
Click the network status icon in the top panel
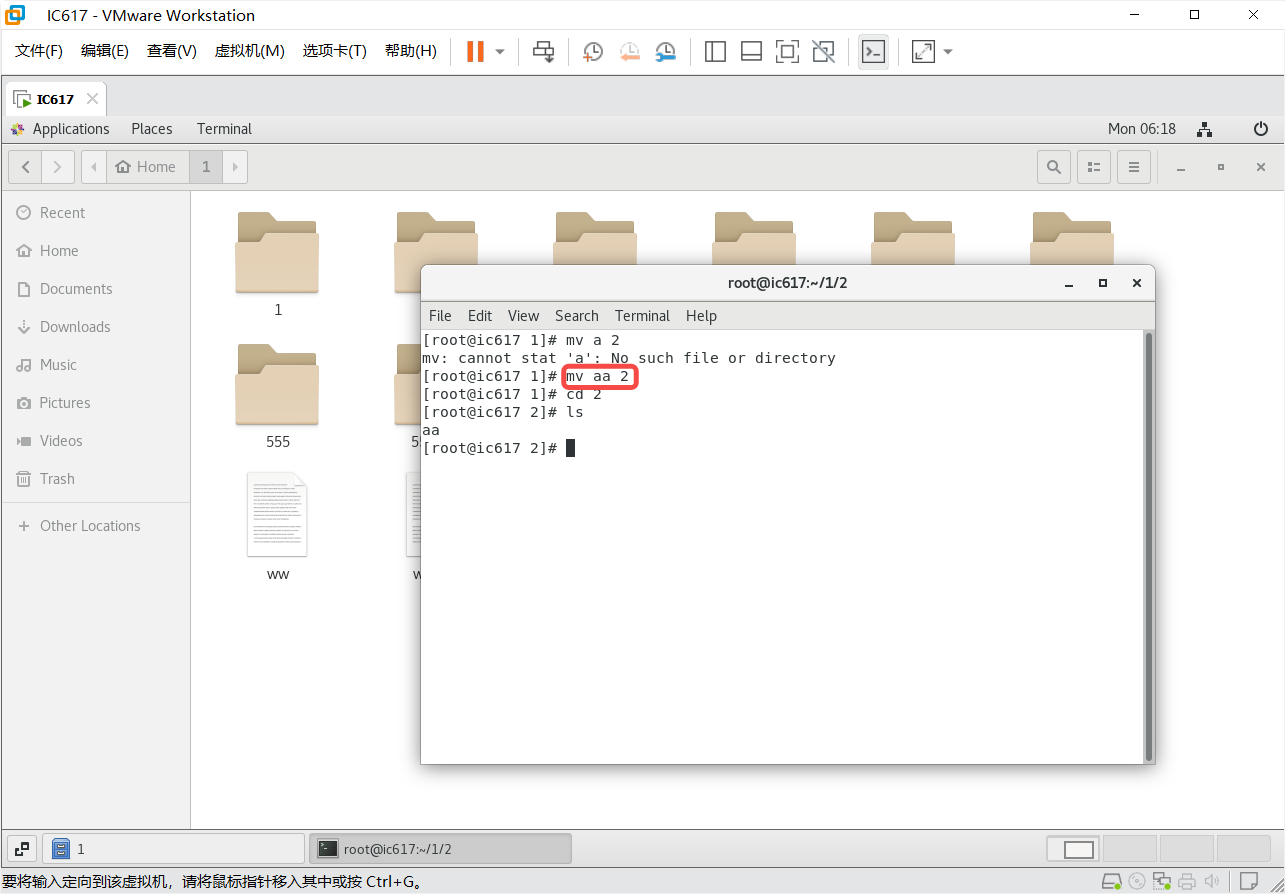(x=1205, y=129)
